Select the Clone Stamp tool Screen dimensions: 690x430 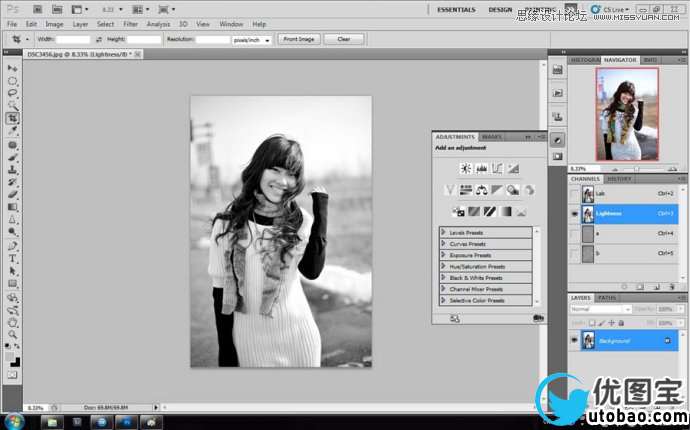point(12,170)
